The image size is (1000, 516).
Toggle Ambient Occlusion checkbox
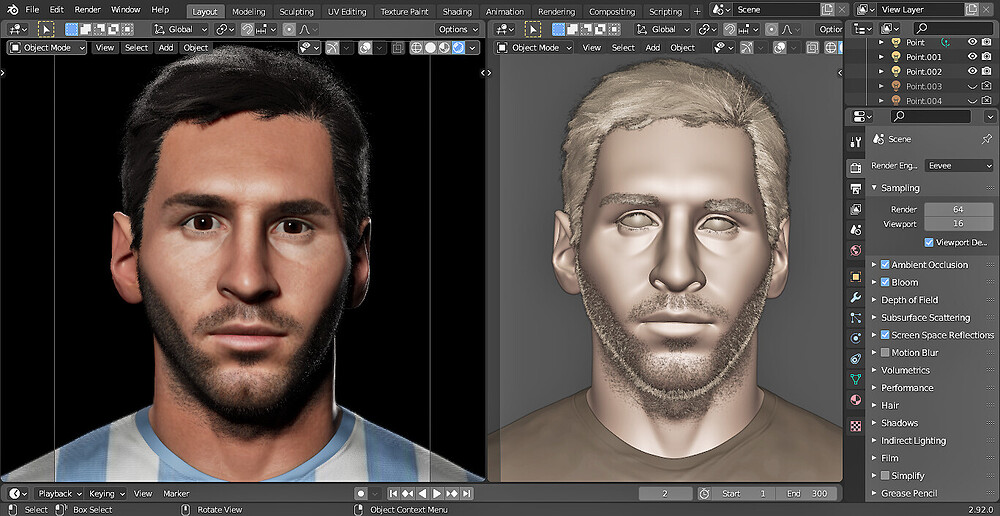[885, 265]
